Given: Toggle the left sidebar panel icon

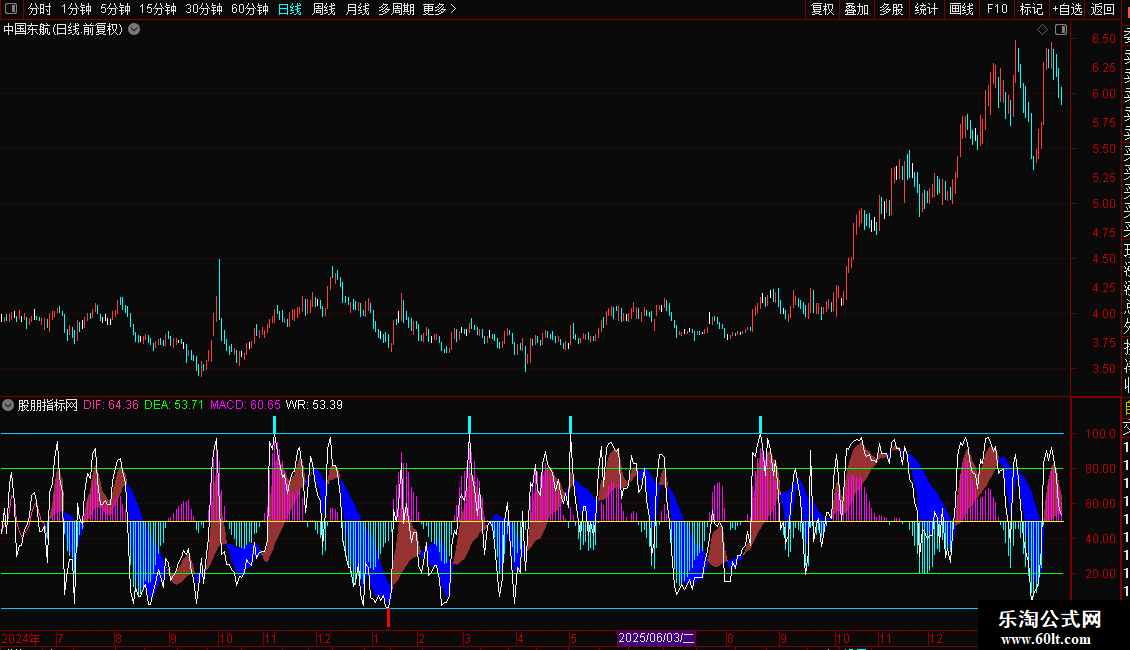Looking at the screenshot, I should coord(12,9).
